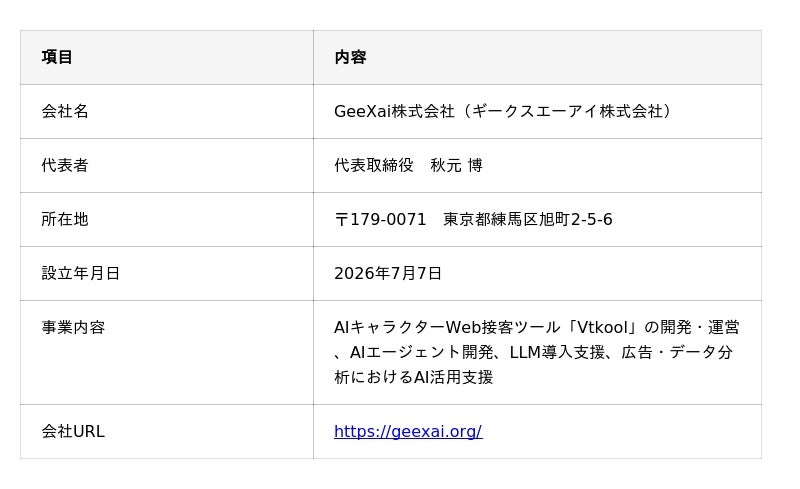800x489 pixels.
Task: Select the 事業内容 label cell
Action: point(167,353)
